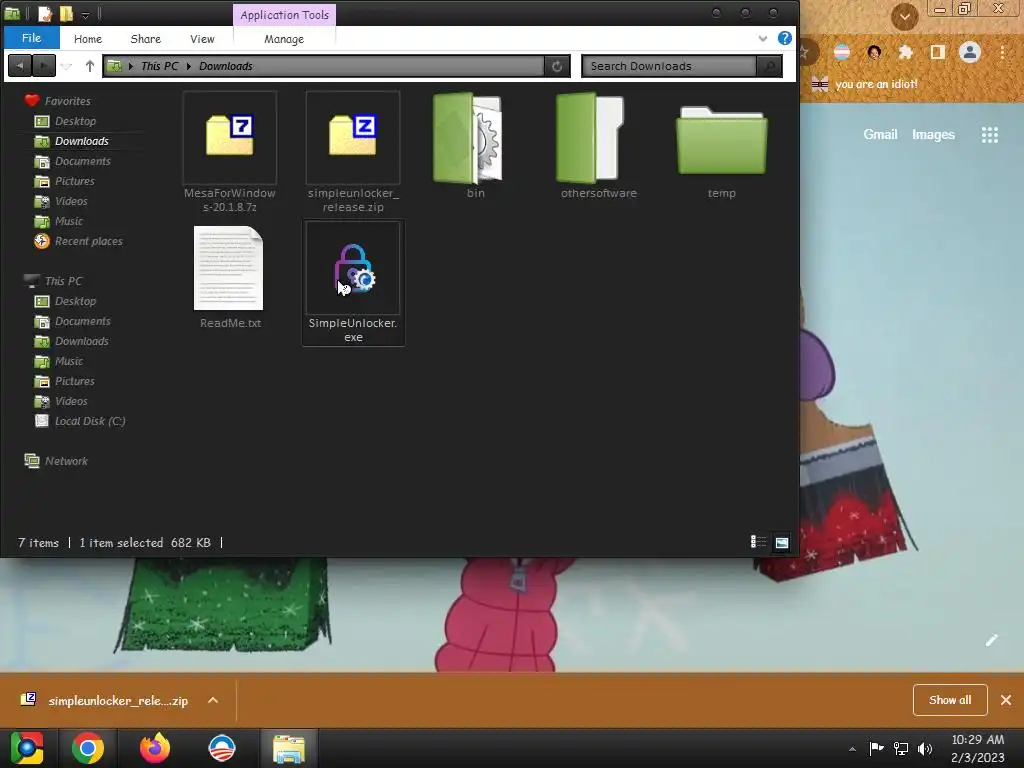
Task: Go back with the back arrow
Action: click(20, 66)
